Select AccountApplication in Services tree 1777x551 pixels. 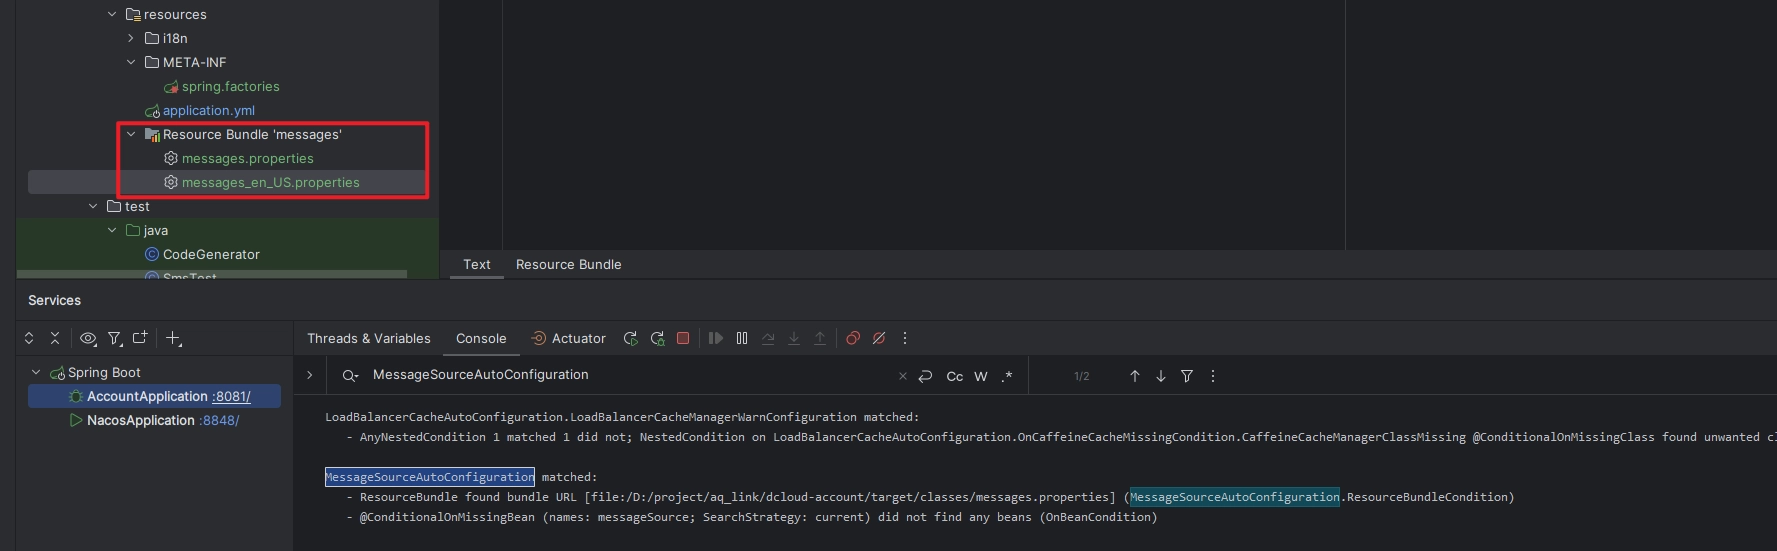(147, 396)
